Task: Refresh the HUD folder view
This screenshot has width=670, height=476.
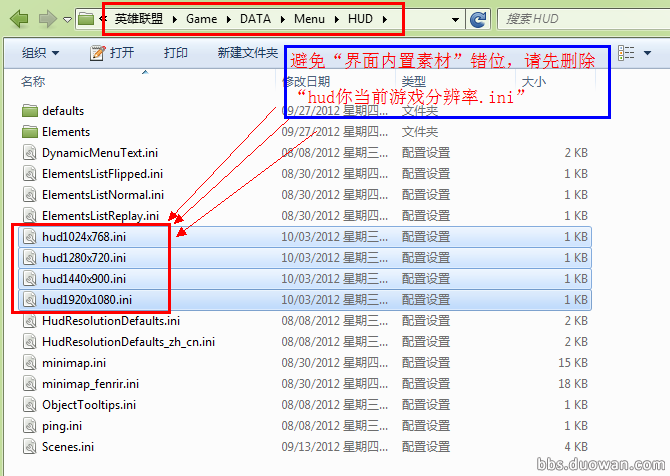Action: pos(478,19)
